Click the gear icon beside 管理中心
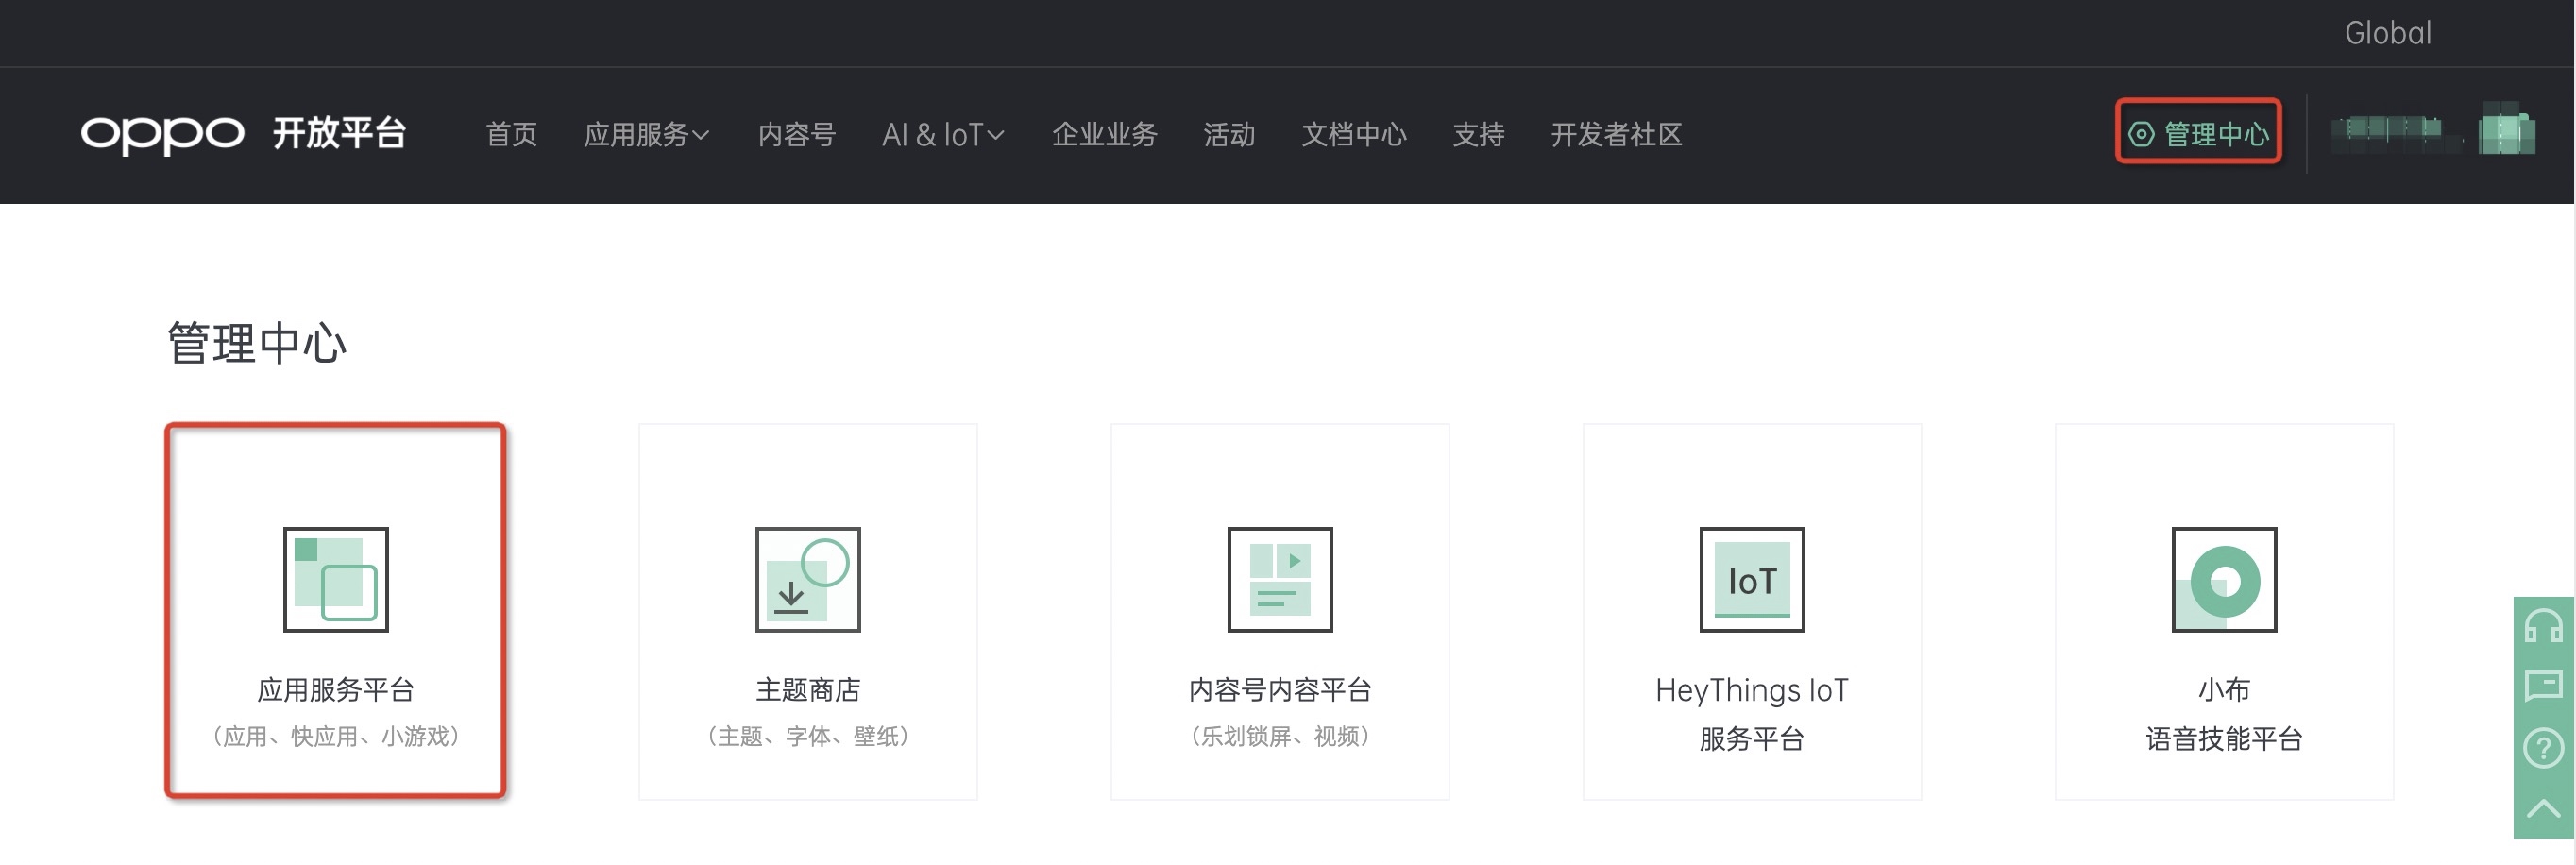Screen dimensions: 2576x865 [x=2141, y=134]
